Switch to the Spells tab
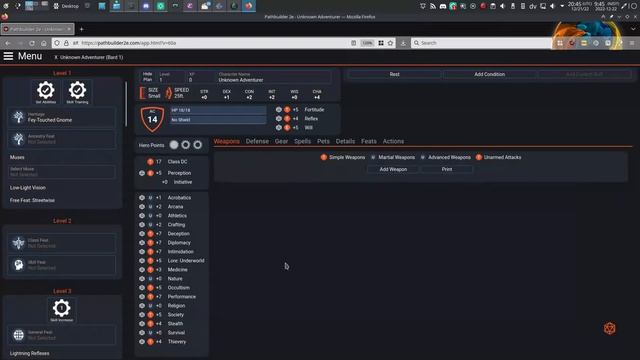 pyautogui.click(x=302, y=141)
